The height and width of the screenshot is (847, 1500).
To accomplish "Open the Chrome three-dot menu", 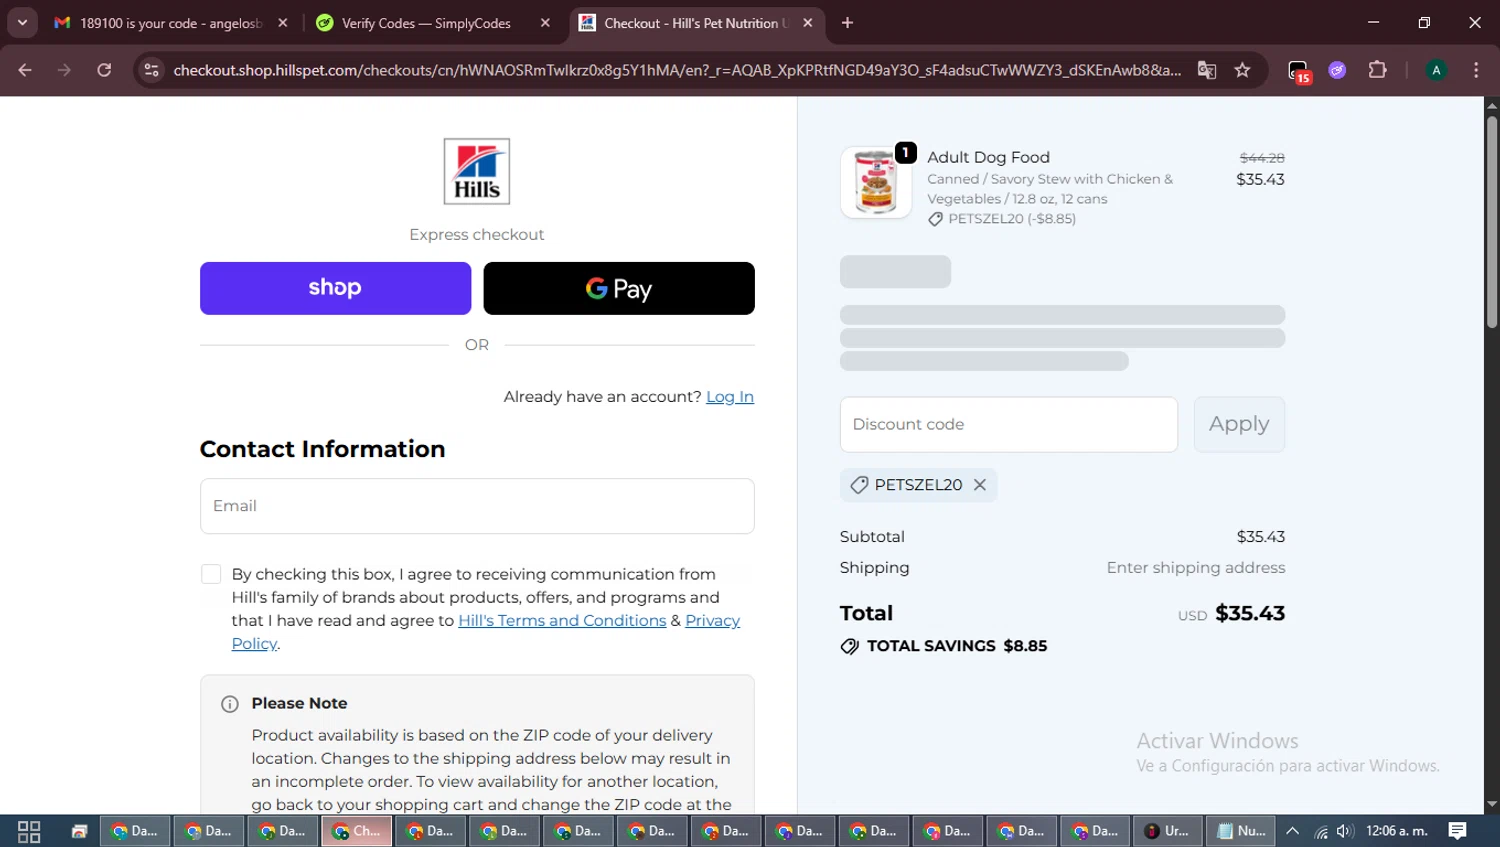I will pyautogui.click(x=1476, y=70).
